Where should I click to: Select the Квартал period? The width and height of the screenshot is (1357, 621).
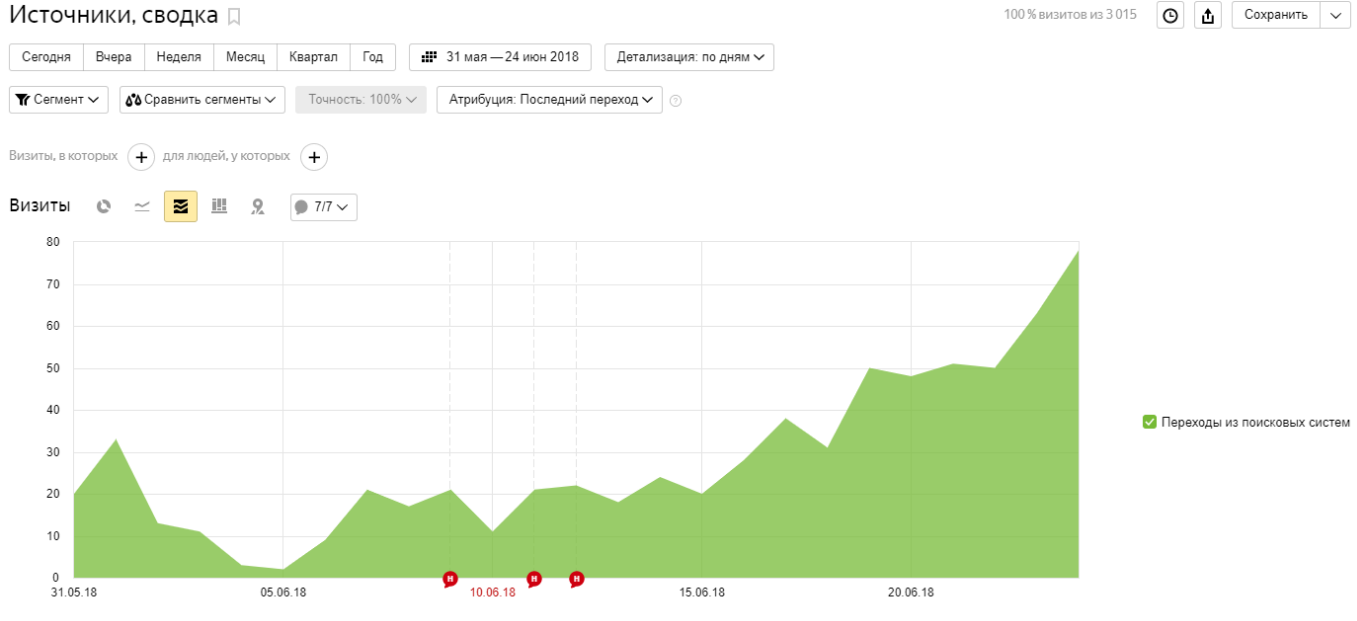pyautogui.click(x=313, y=57)
